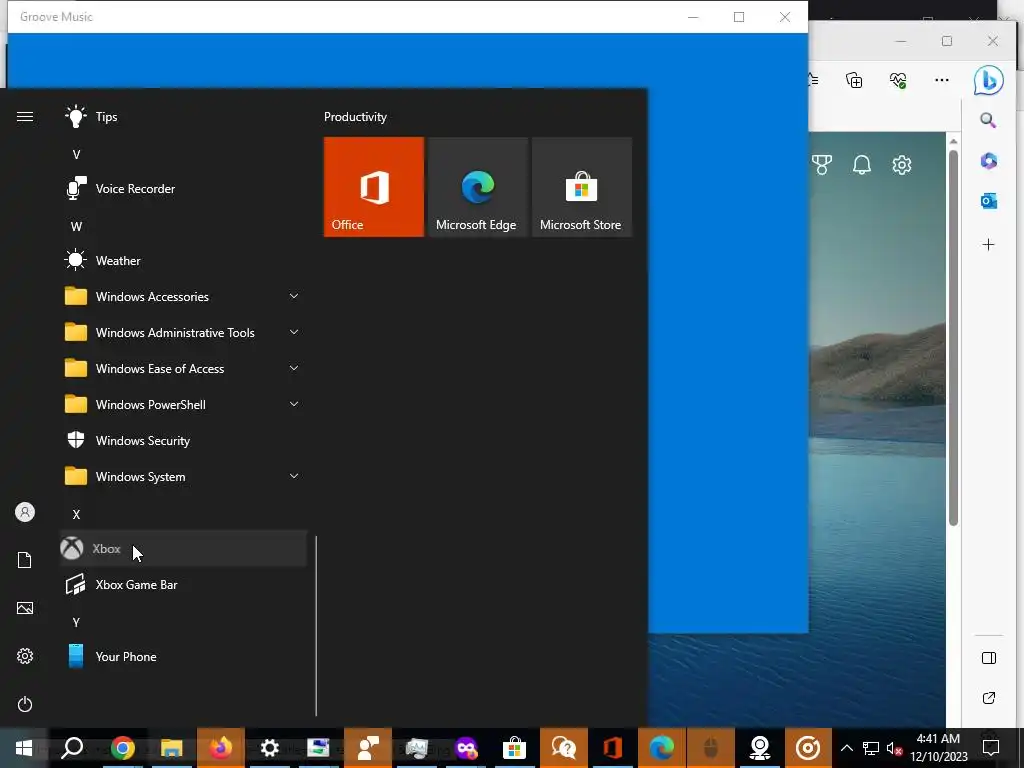Click the Power button in Start
Image resolution: width=1024 pixels, height=768 pixels.
point(25,704)
